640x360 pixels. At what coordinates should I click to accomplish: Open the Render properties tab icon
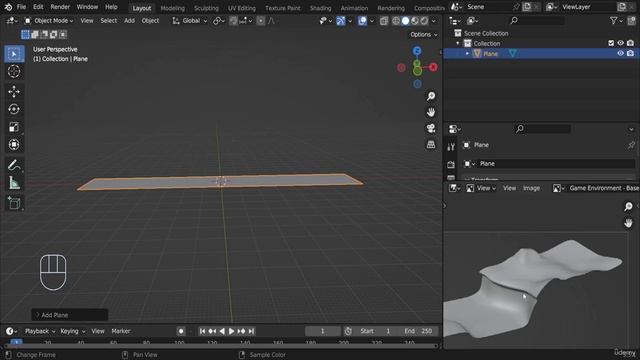point(451,164)
